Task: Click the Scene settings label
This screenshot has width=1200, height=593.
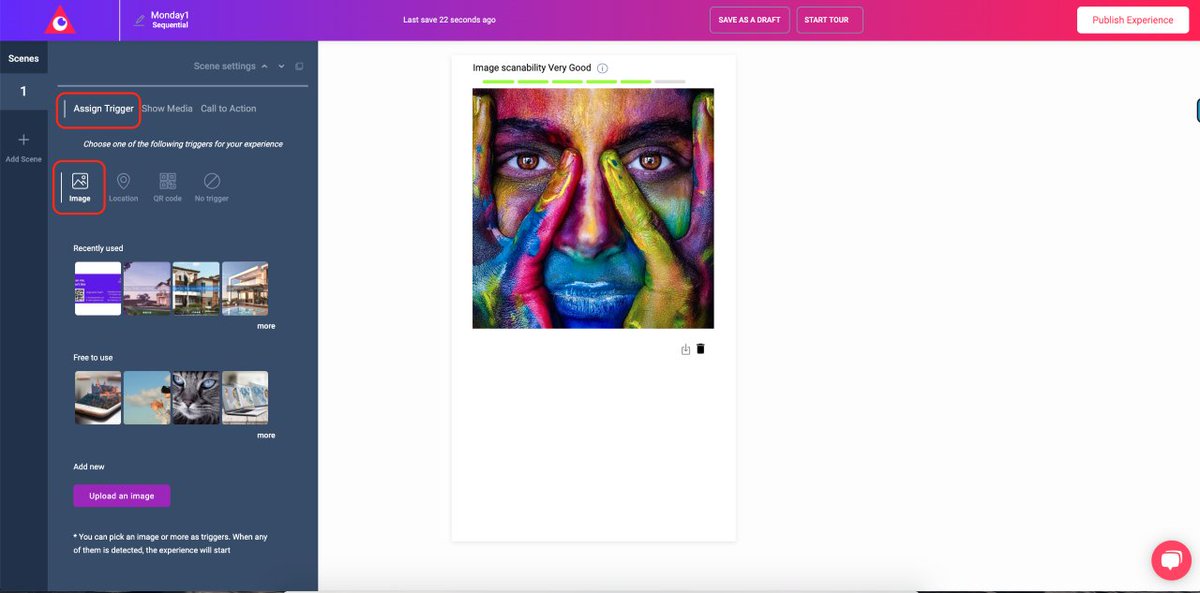Action: tap(224, 66)
